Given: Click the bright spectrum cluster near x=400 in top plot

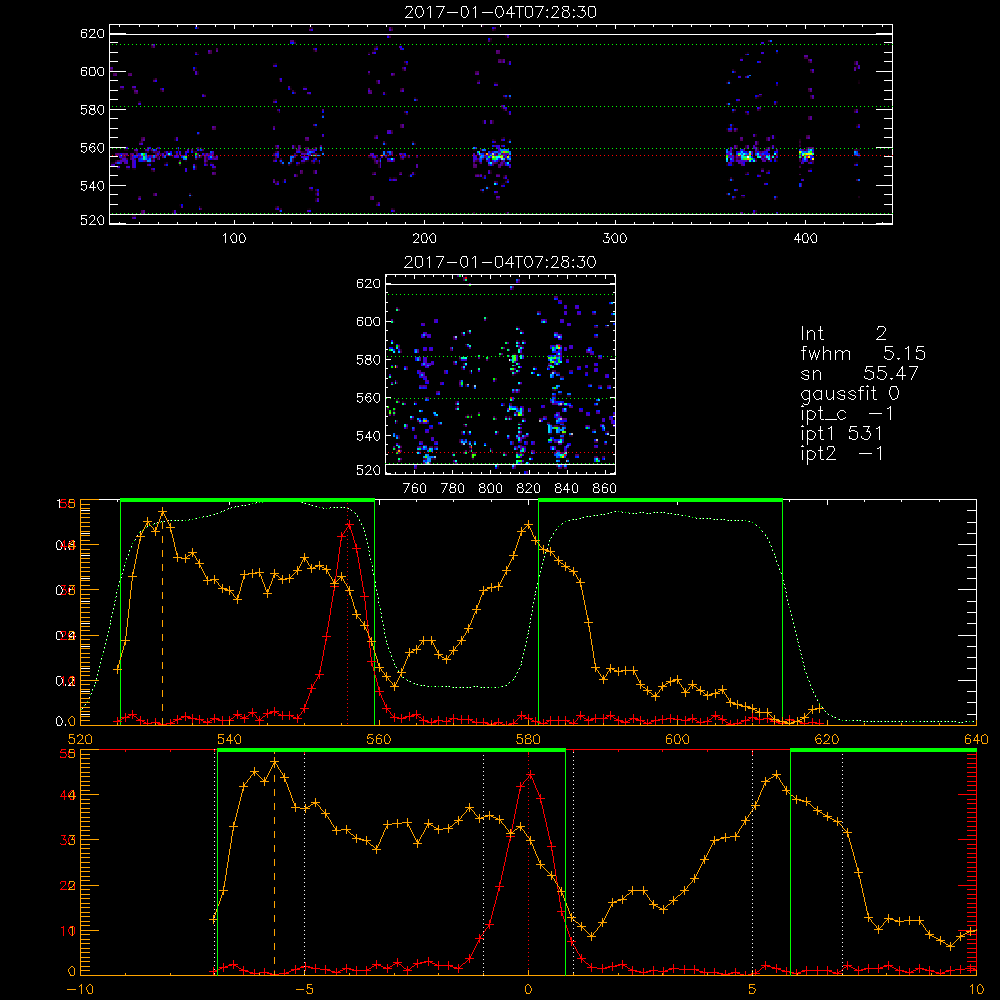Looking at the screenshot, I should click(807, 154).
